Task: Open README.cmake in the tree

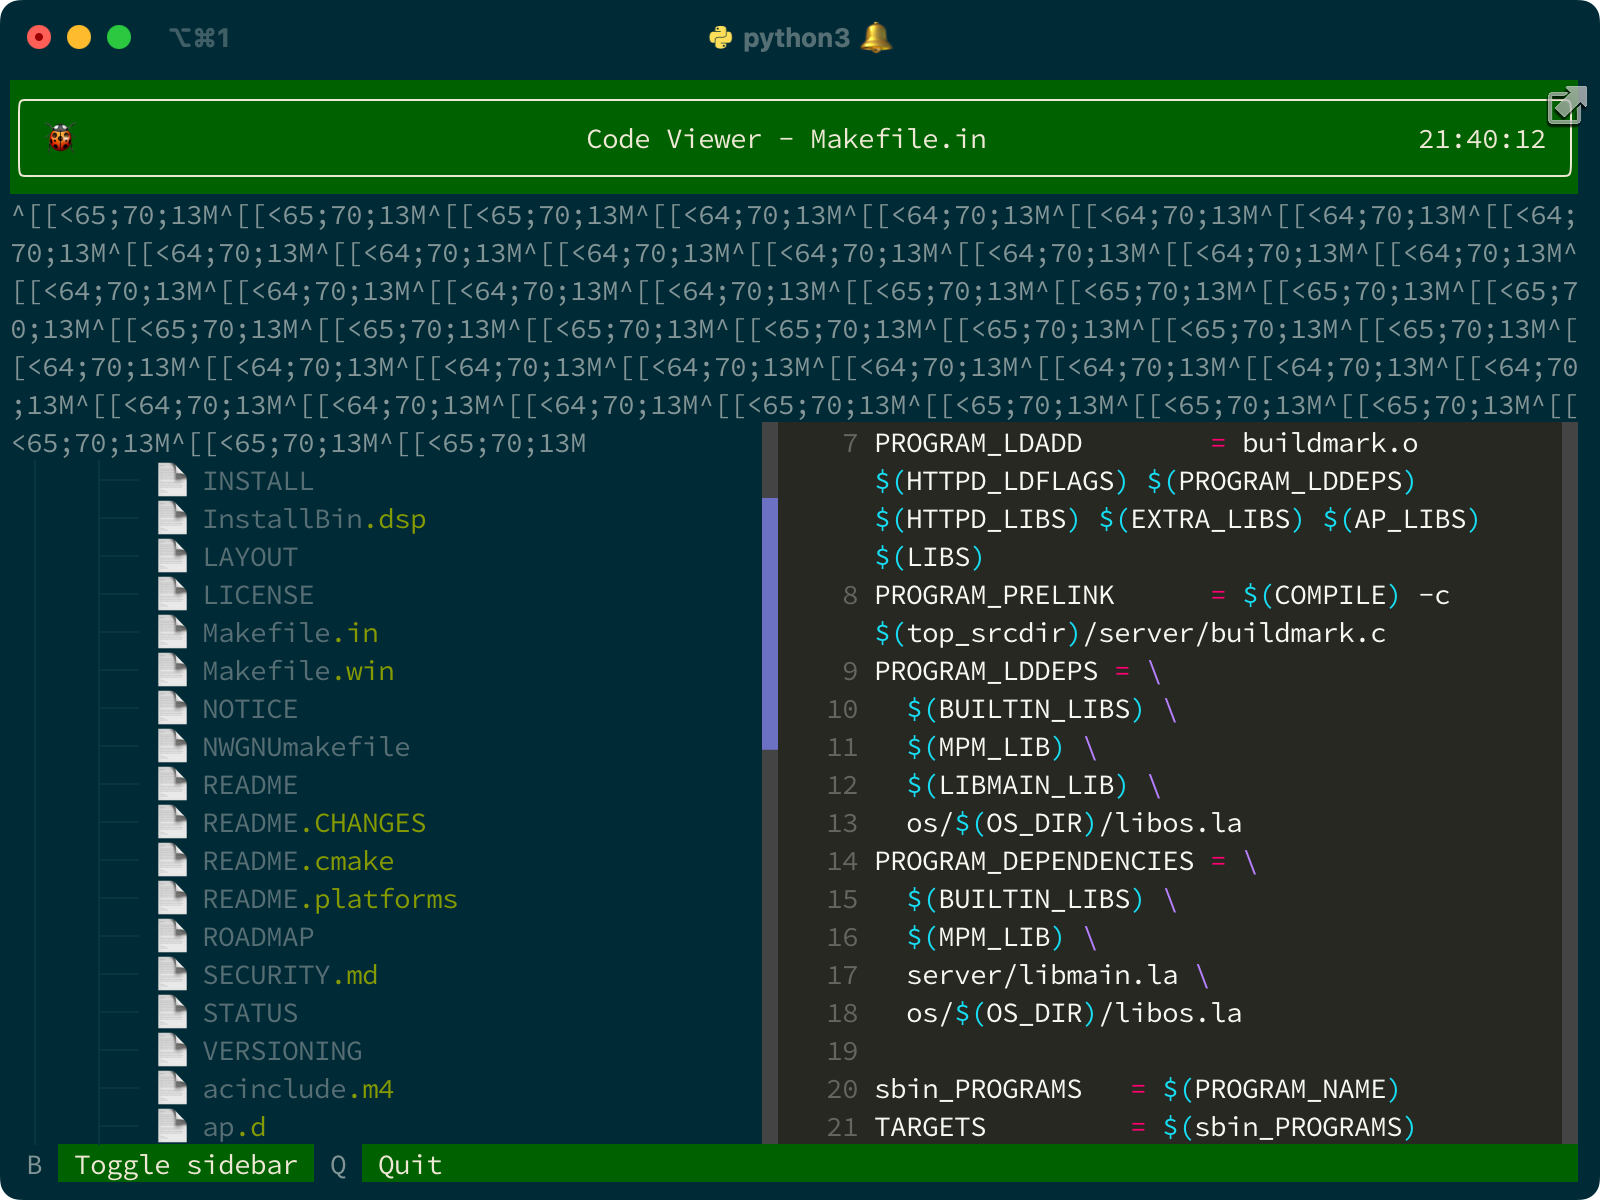Action: click(298, 861)
